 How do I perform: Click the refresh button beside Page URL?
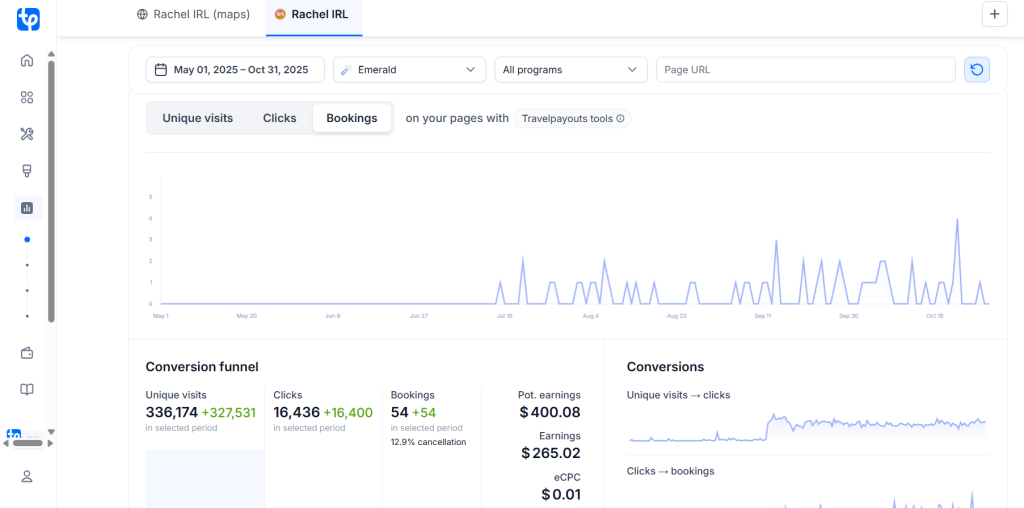(976, 70)
